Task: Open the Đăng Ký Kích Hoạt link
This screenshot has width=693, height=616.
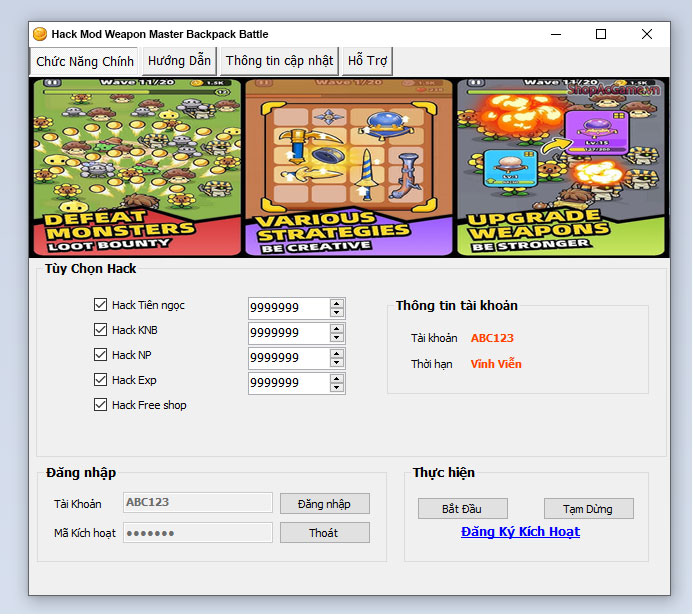Action: [x=520, y=532]
